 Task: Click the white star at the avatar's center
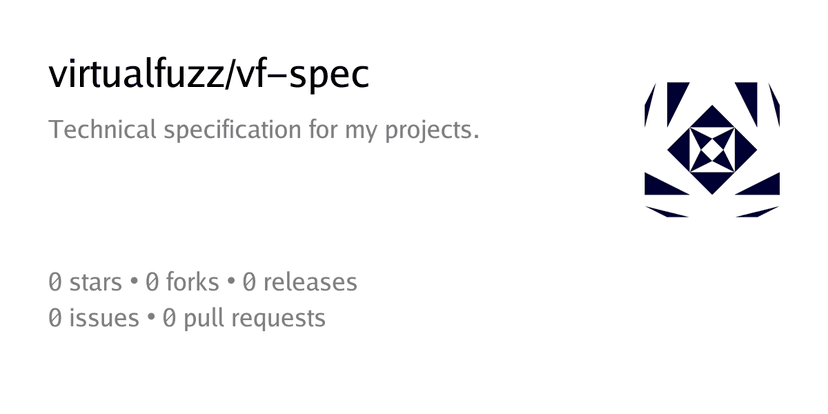[x=712, y=150]
